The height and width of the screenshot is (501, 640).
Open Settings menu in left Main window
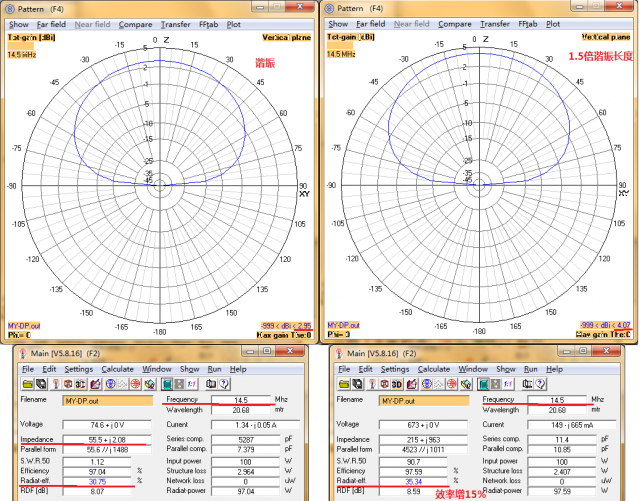[x=79, y=369]
